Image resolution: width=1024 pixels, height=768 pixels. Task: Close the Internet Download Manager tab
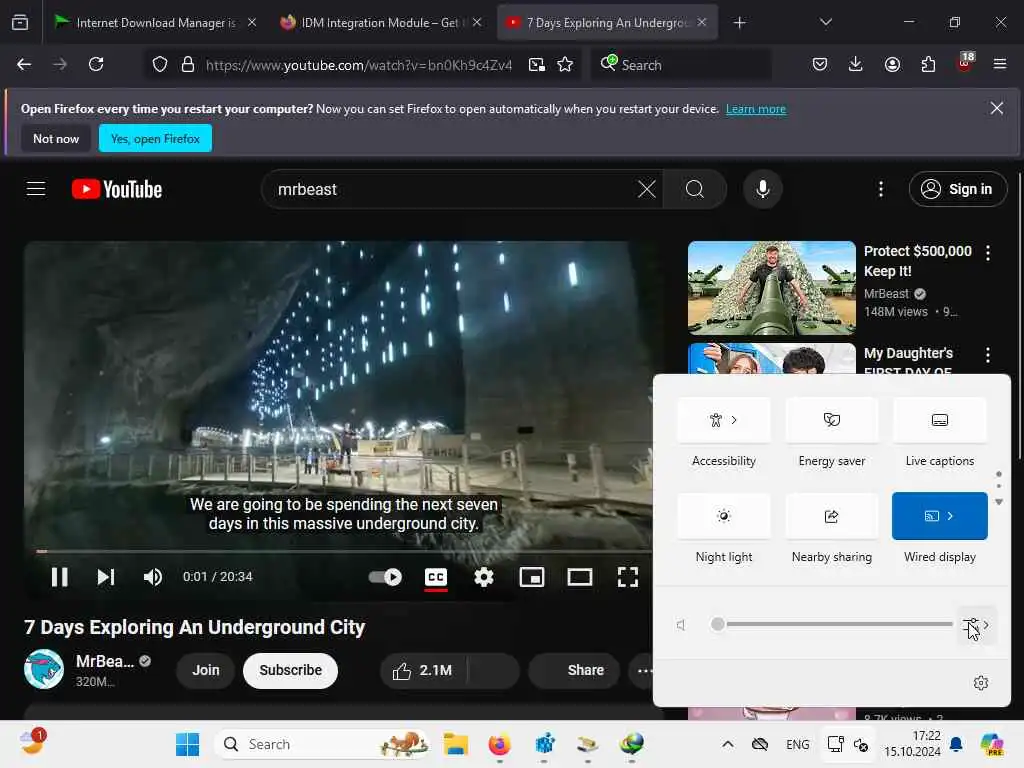[x=252, y=22]
